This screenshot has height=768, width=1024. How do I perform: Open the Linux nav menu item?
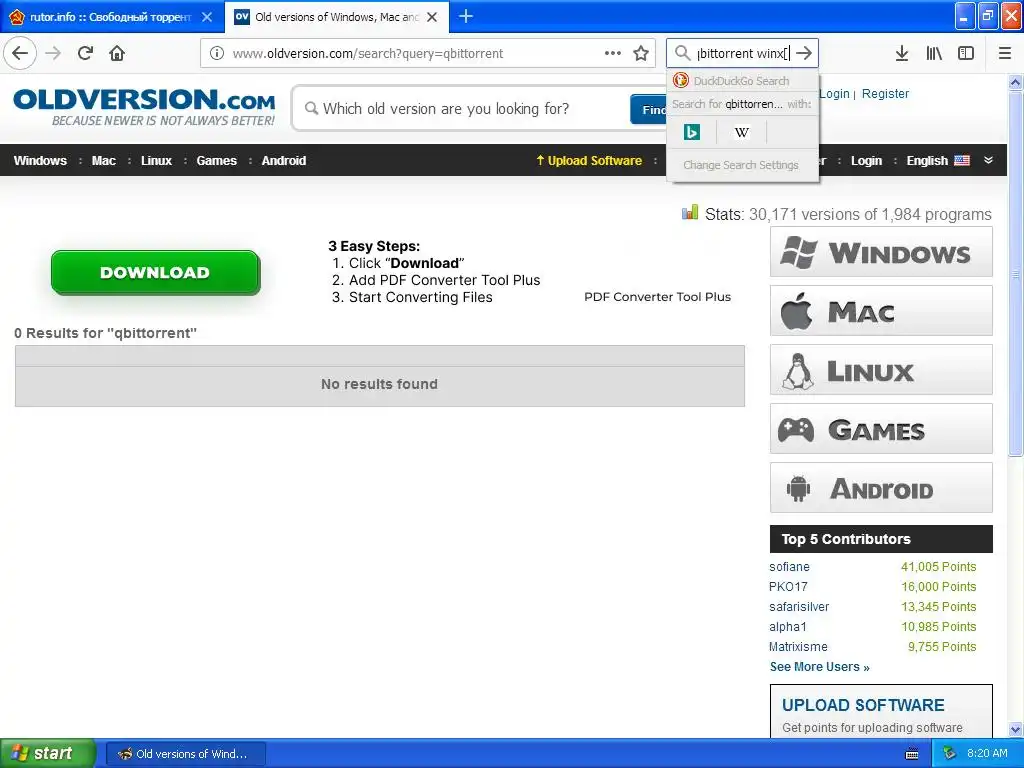156,161
